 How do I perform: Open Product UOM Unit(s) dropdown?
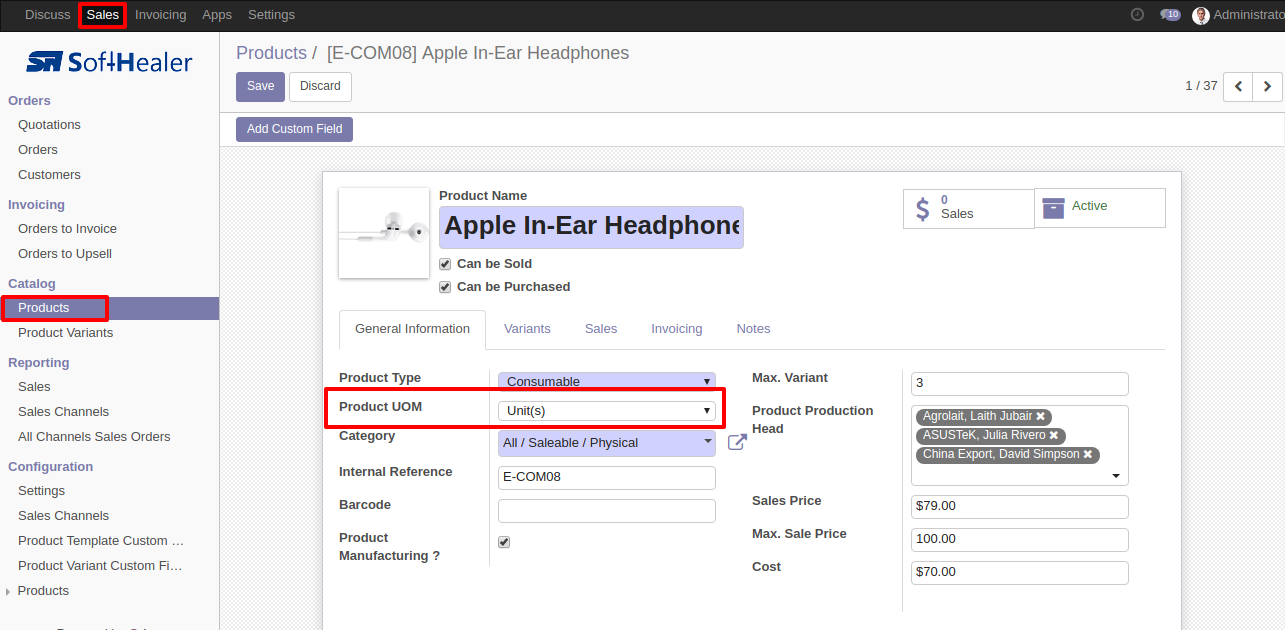tap(607, 411)
